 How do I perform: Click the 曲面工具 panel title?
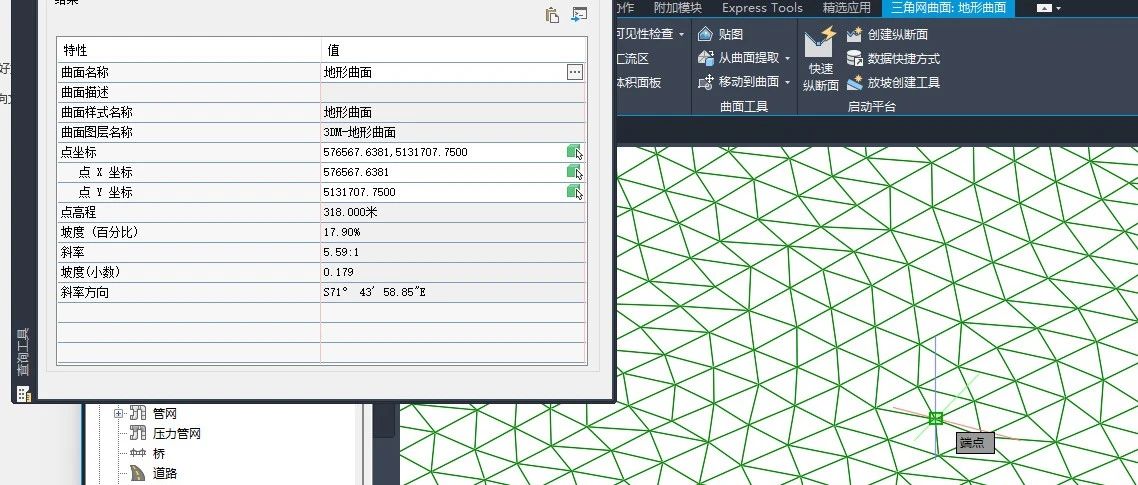[x=744, y=106]
